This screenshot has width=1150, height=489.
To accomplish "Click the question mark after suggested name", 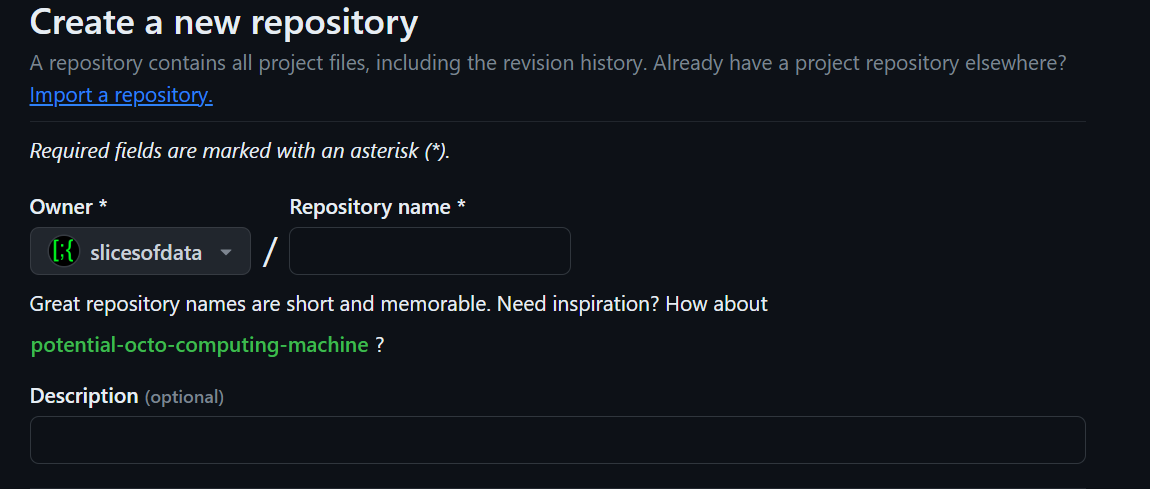I will [x=379, y=345].
